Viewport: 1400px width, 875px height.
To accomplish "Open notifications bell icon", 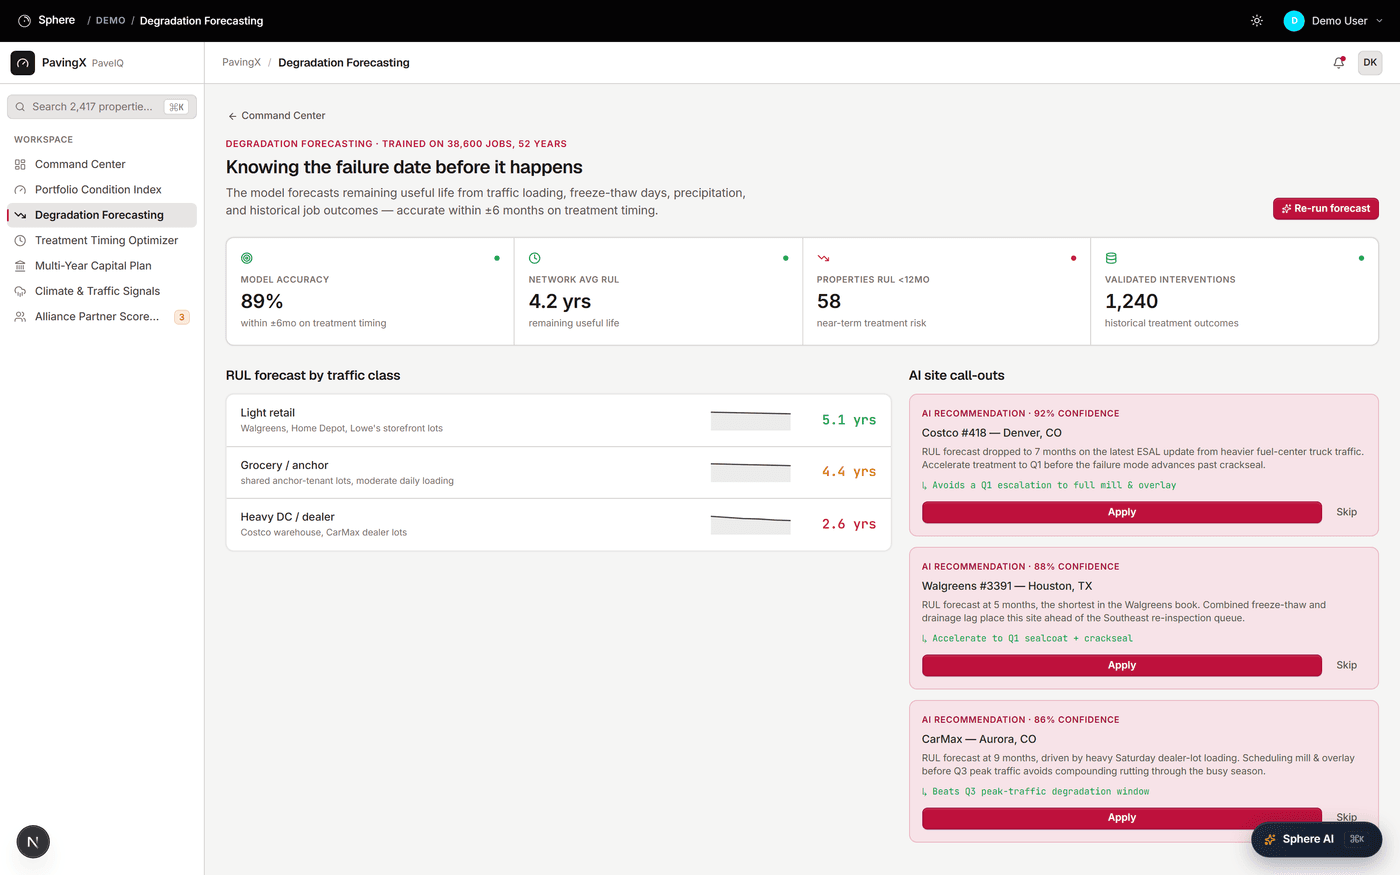I will click(1339, 63).
